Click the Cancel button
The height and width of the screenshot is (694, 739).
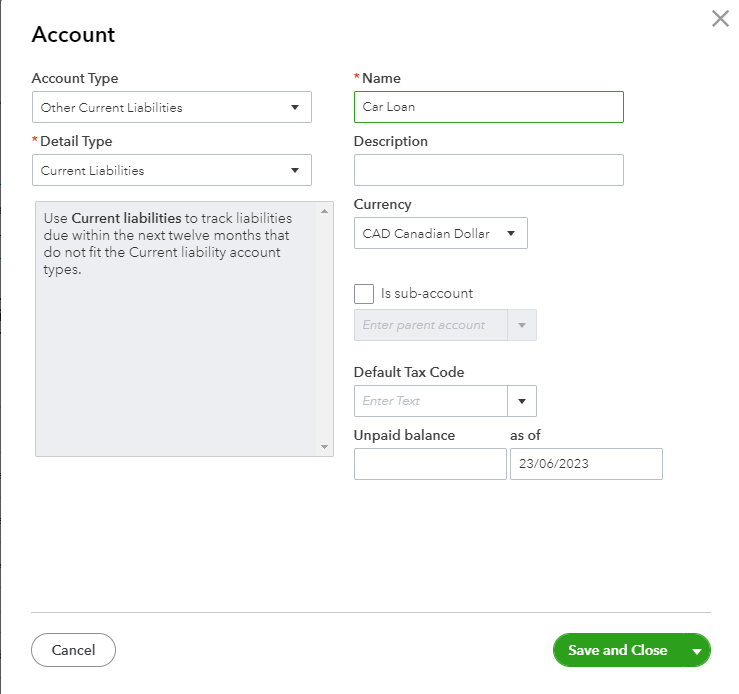coord(73,650)
